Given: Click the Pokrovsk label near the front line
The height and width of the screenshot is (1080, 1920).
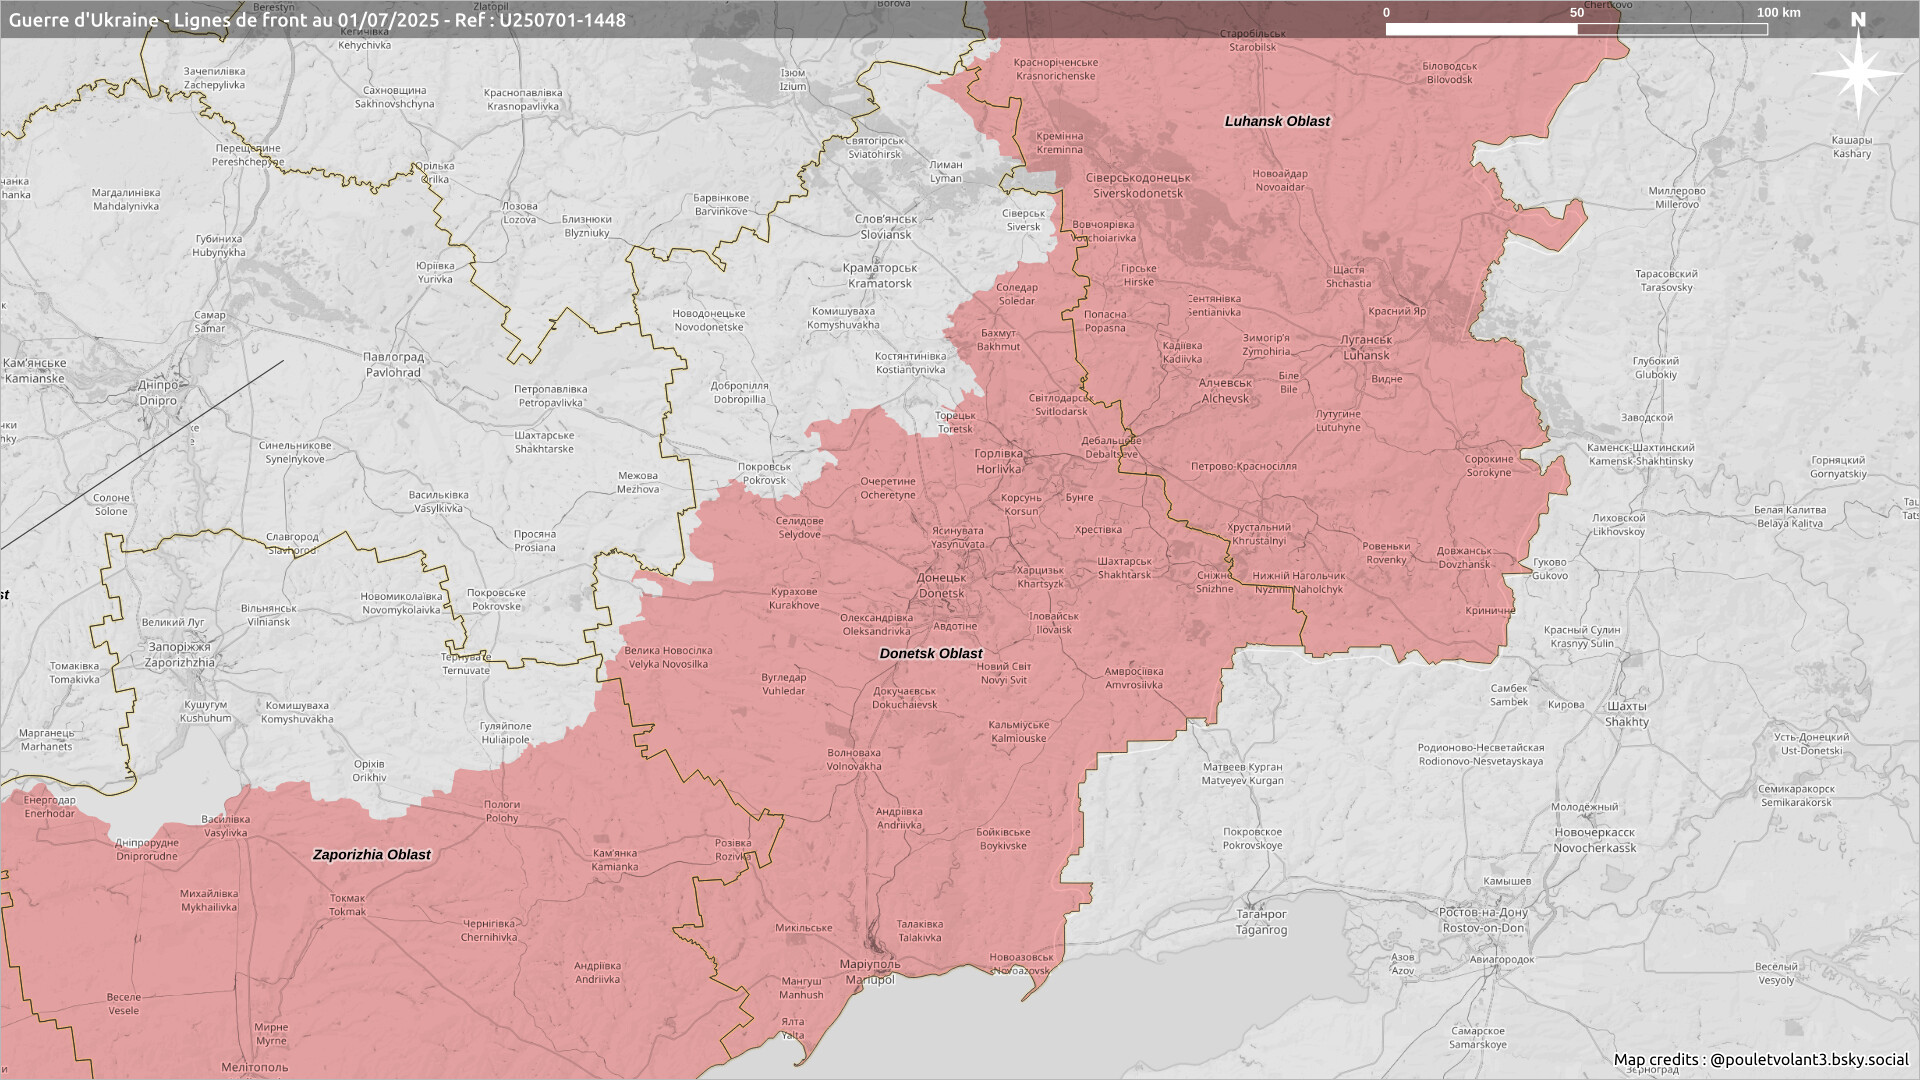Looking at the screenshot, I should 764,473.
